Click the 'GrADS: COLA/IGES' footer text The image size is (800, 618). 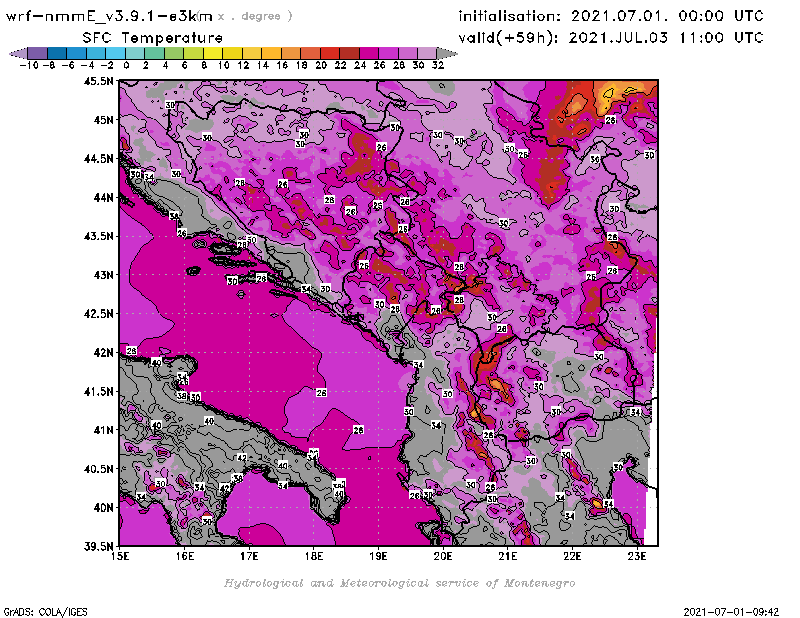coord(45,612)
